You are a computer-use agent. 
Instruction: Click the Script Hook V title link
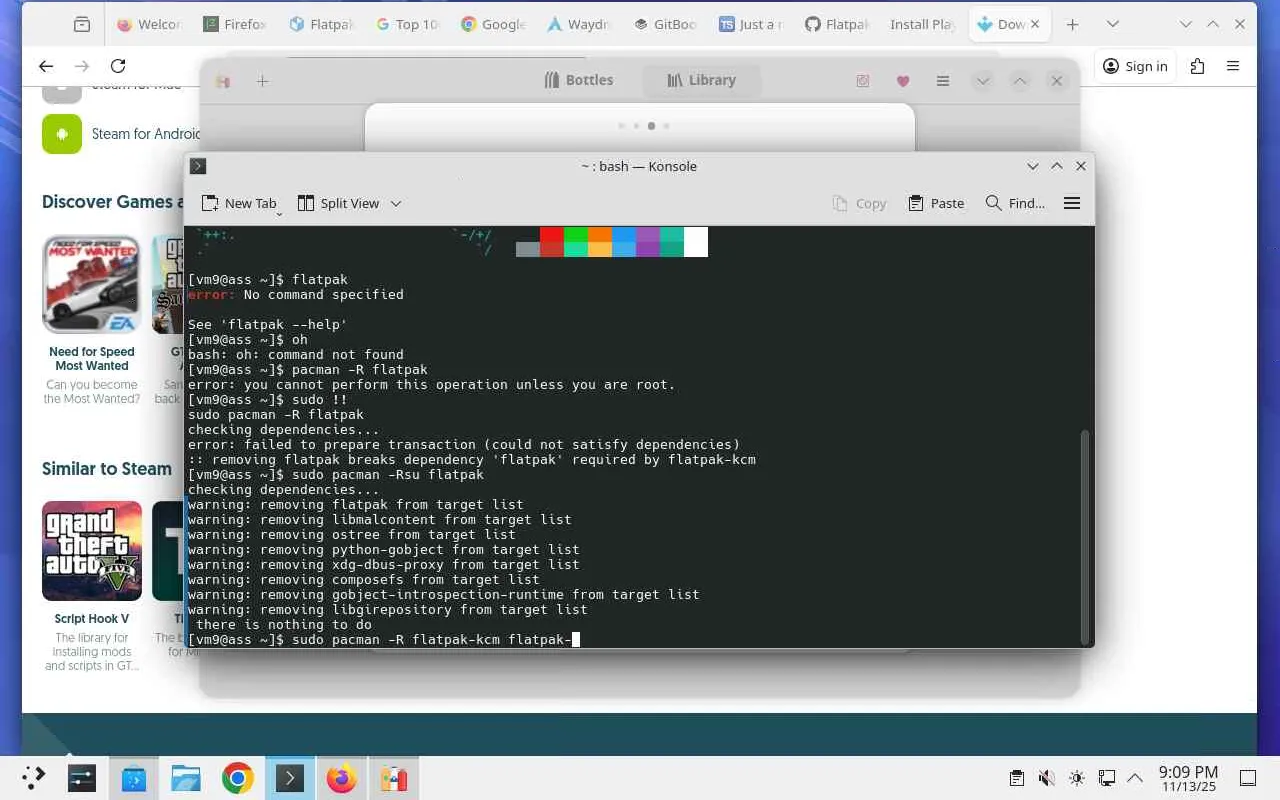(92, 619)
